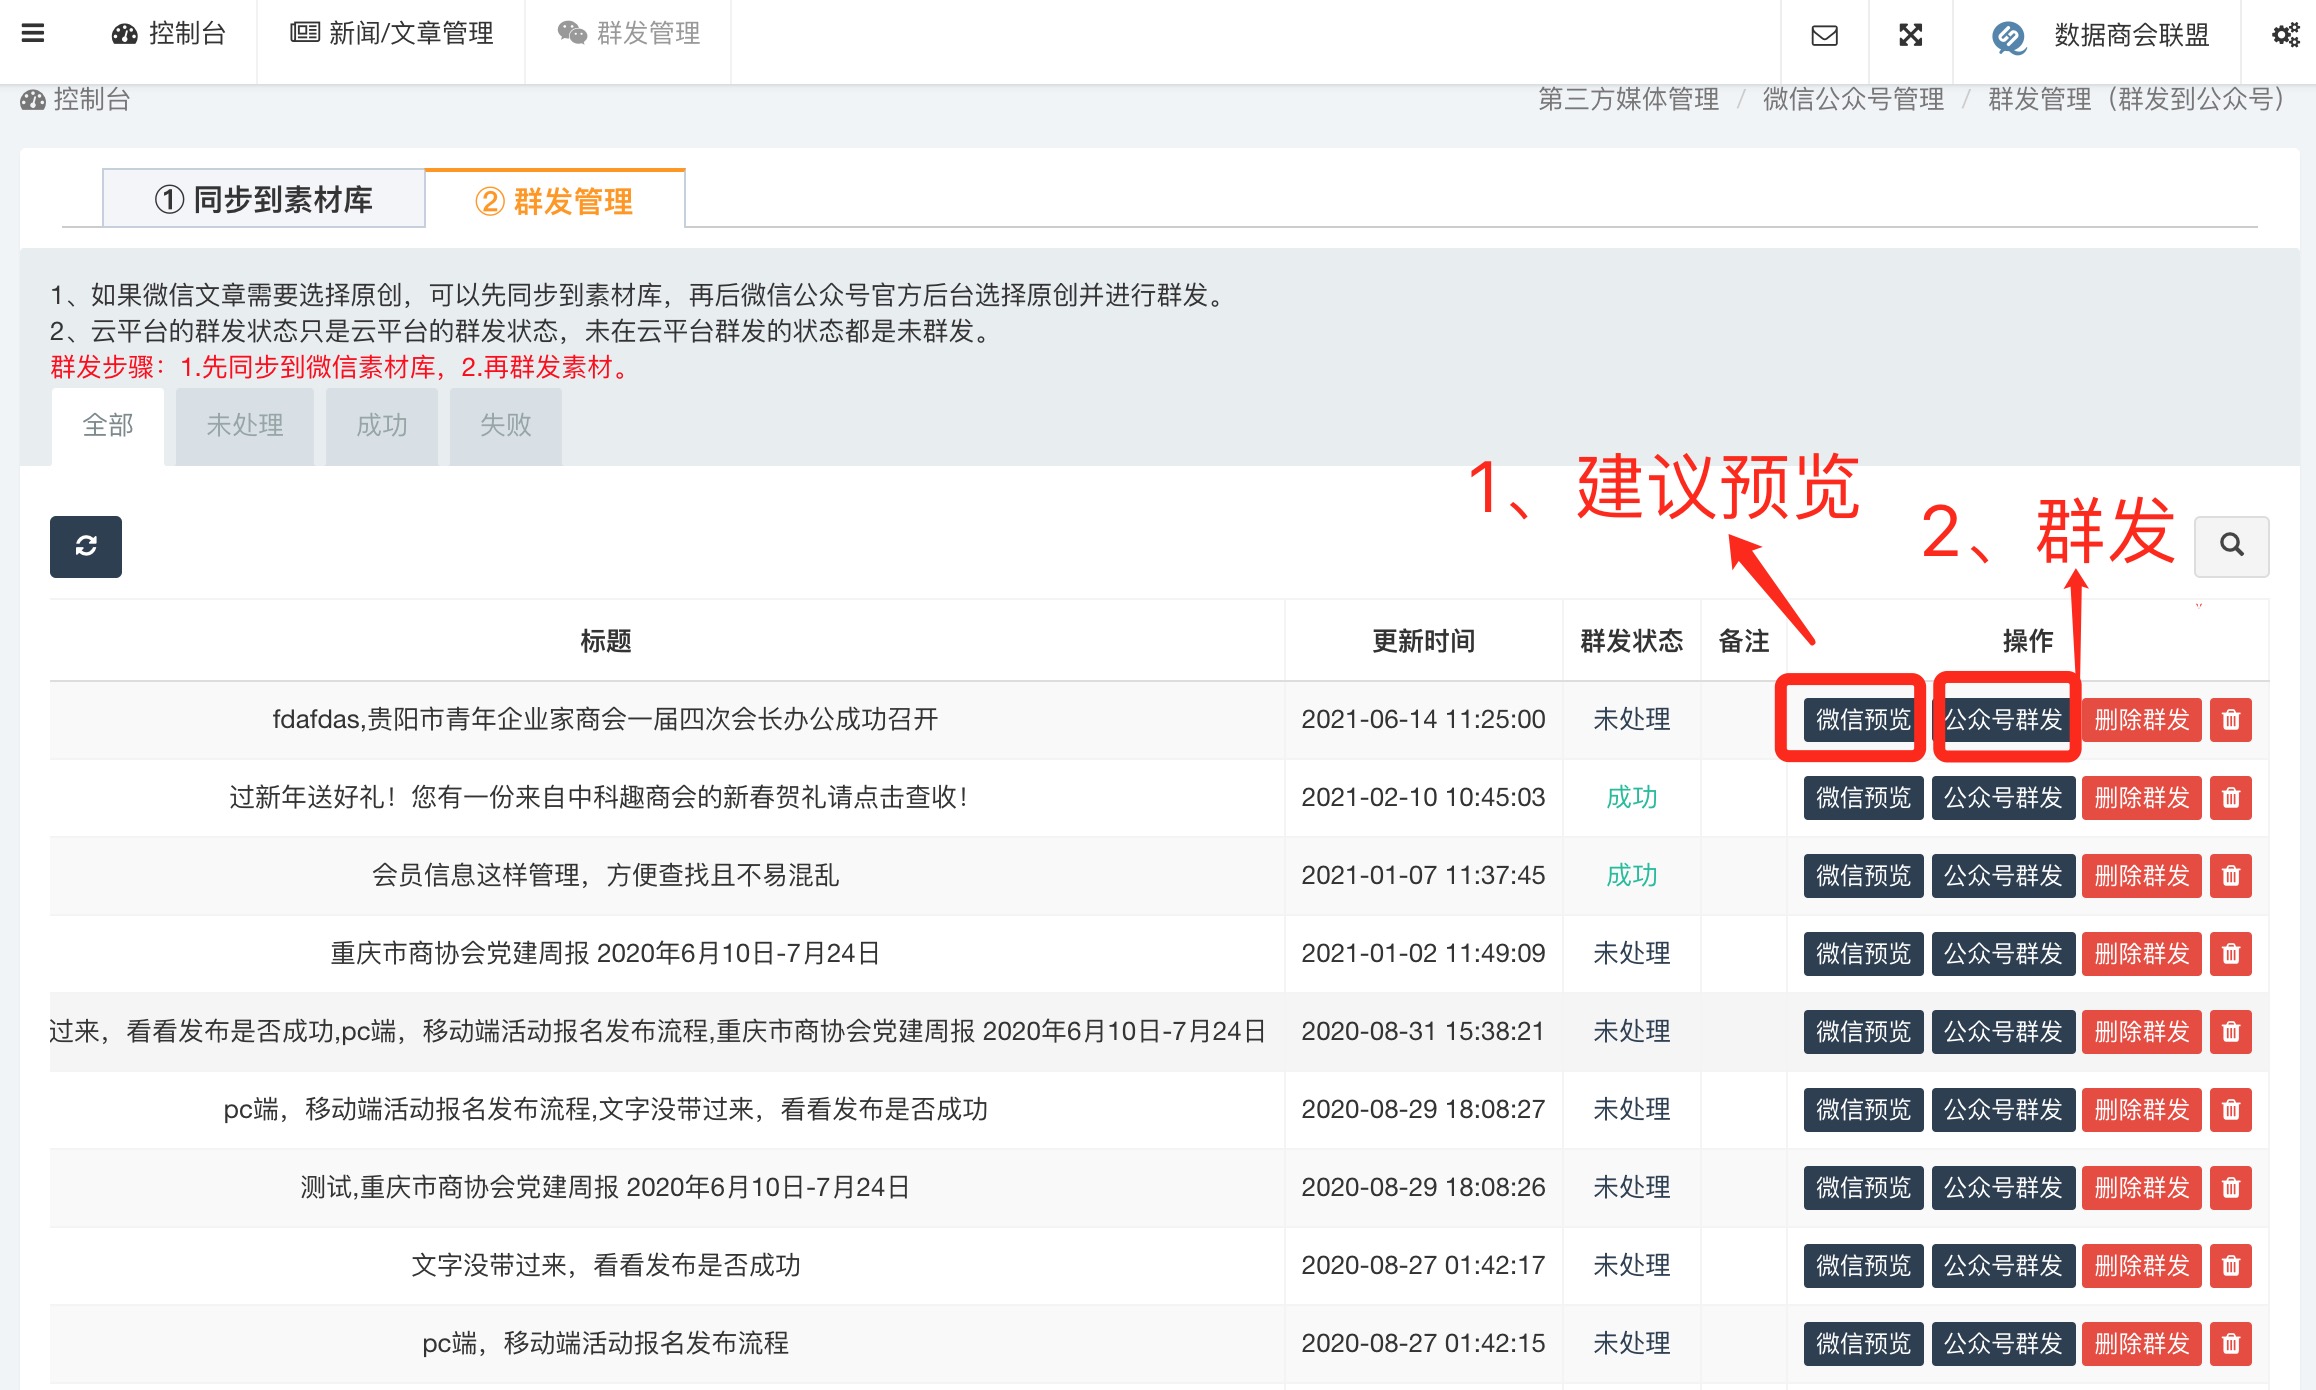The height and width of the screenshot is (1390, 2316).
Task: Click the search magnifier button
Action: coord(2231,546)
